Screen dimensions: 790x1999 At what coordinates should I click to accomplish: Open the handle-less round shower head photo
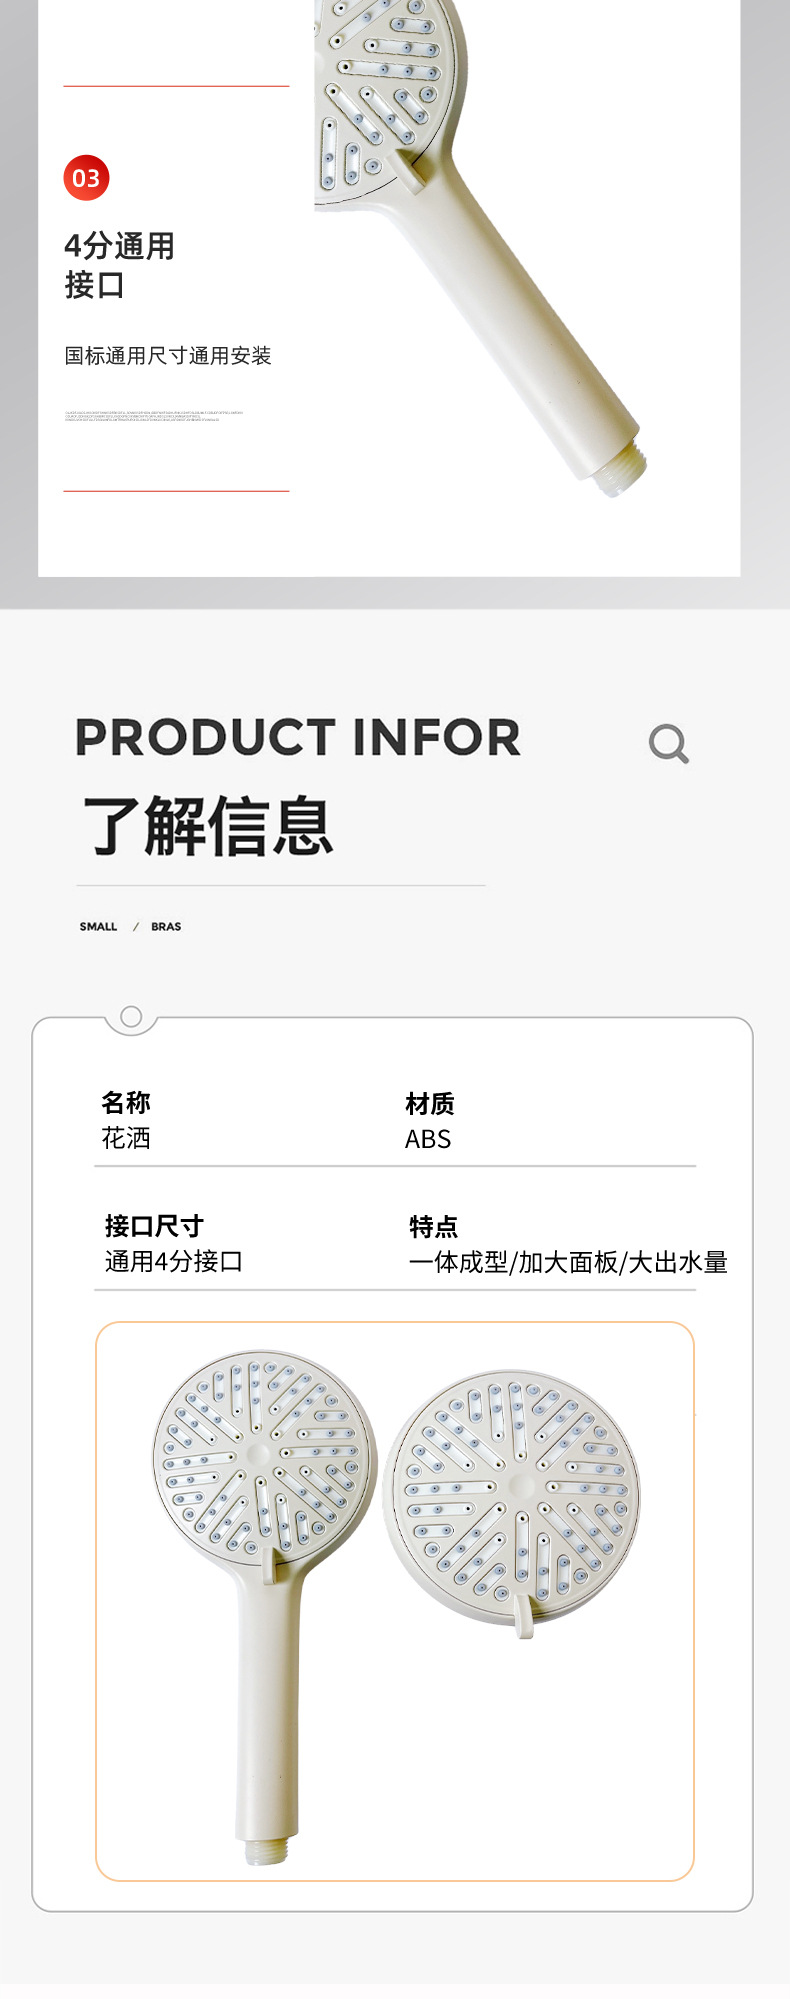point(513,1490)
